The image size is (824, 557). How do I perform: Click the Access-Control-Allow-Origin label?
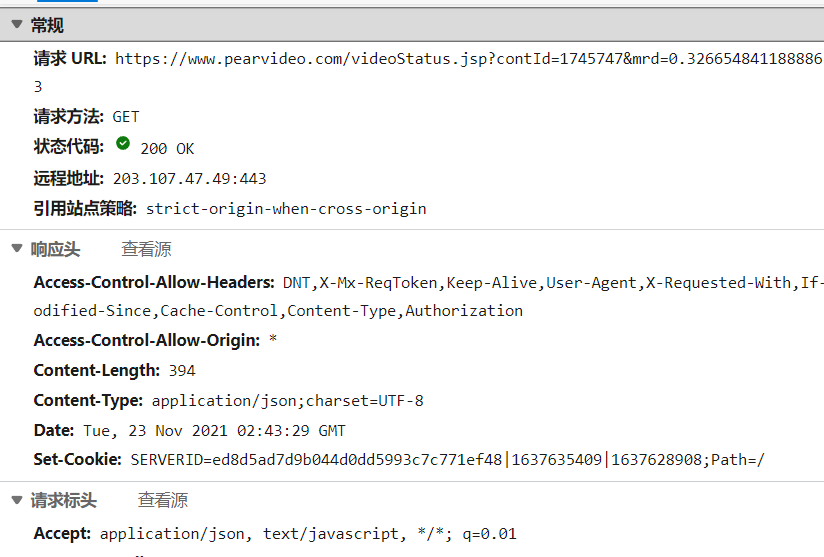click(x=147, y=341)
